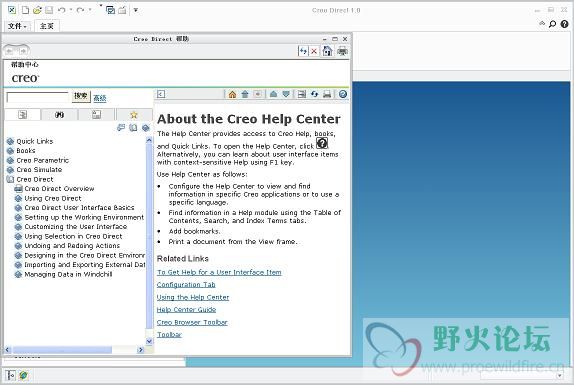Select the Search binoculars tab
This screenshot has width=574, height=385.
[59, 115]
